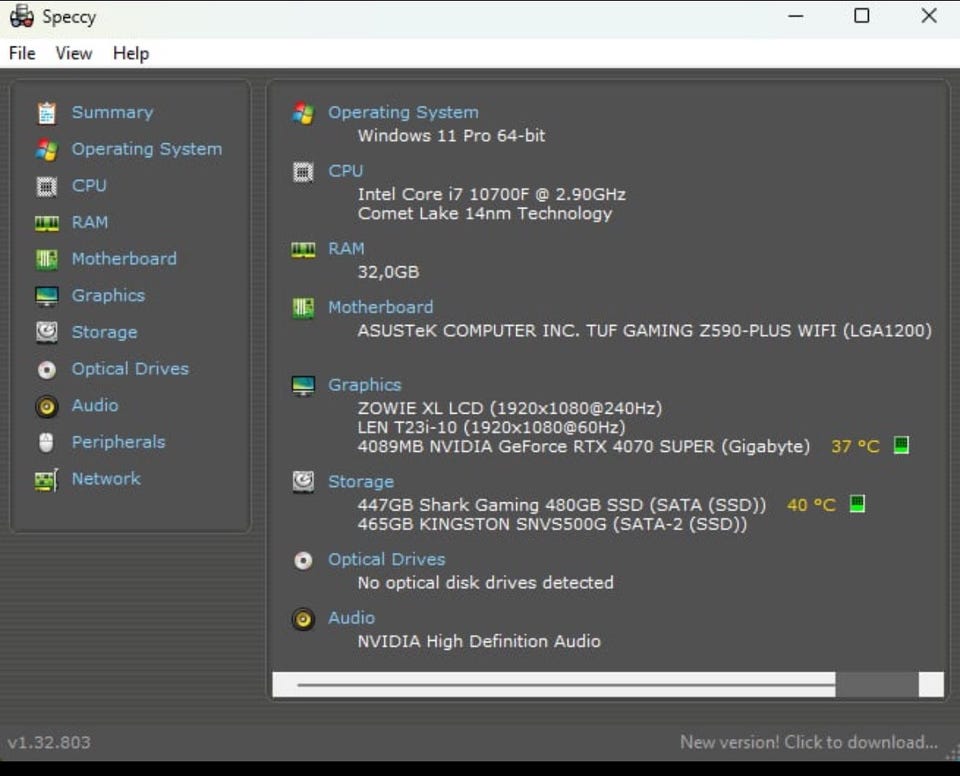This screenshot has width=960, height=776.
Task: Click the CPU chip icon in sidebar
Action: [47, 186]
